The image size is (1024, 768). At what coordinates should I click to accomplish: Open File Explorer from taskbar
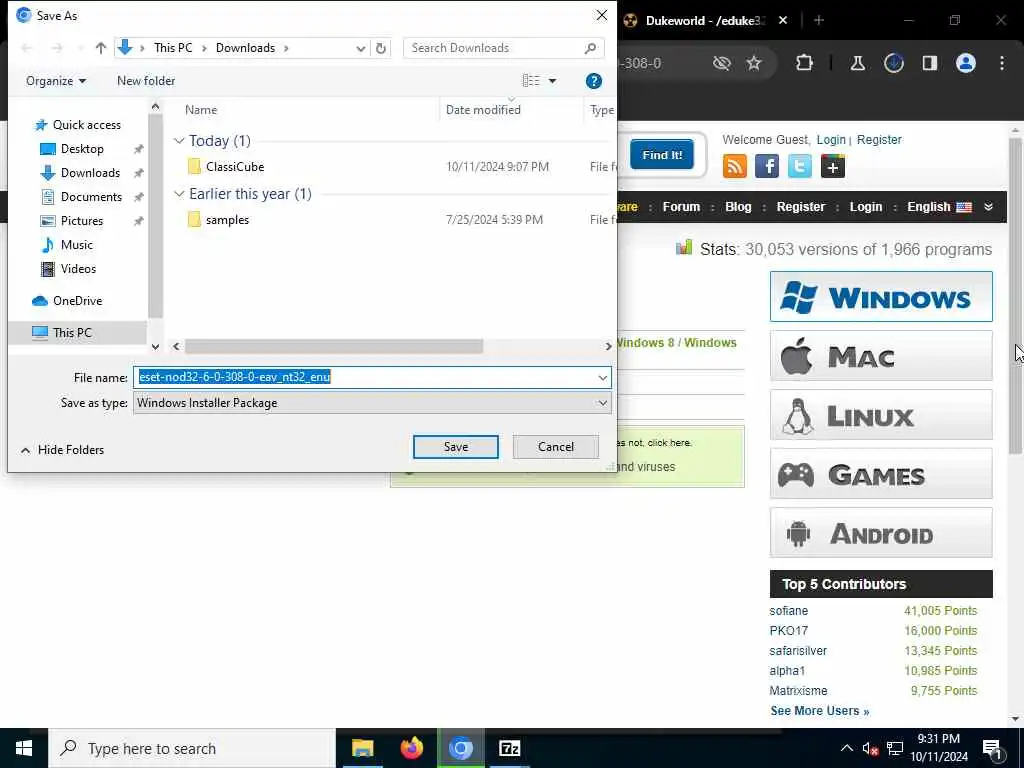tap(362, 748)
